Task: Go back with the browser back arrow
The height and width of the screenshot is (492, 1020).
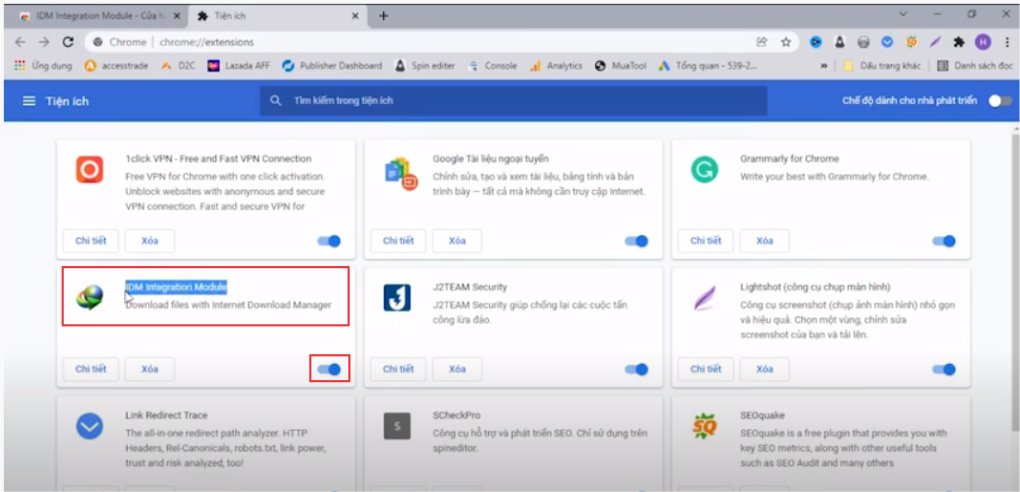Action: (x=20, y=42)
